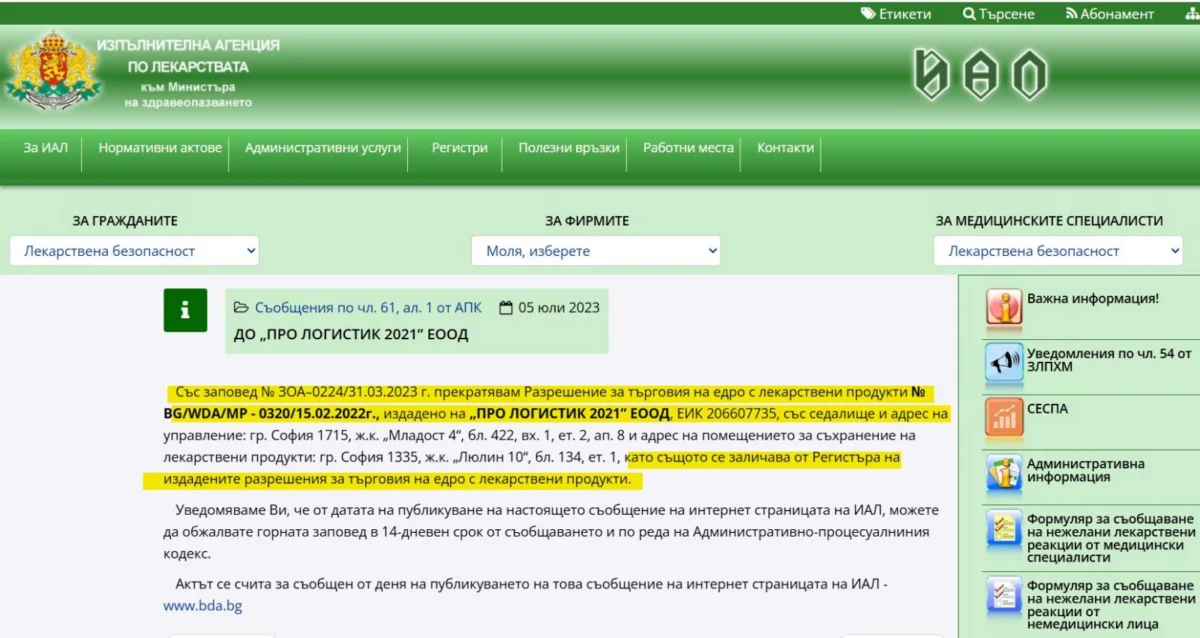Open the adverse reaction form icon for non-medical persons
1200x638 pixels.
[x=1004, y=595]
